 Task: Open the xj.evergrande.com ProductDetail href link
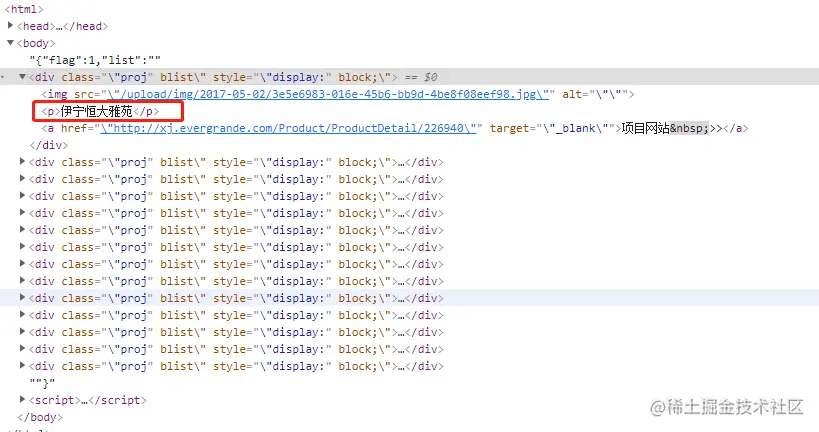pos(288,128)
